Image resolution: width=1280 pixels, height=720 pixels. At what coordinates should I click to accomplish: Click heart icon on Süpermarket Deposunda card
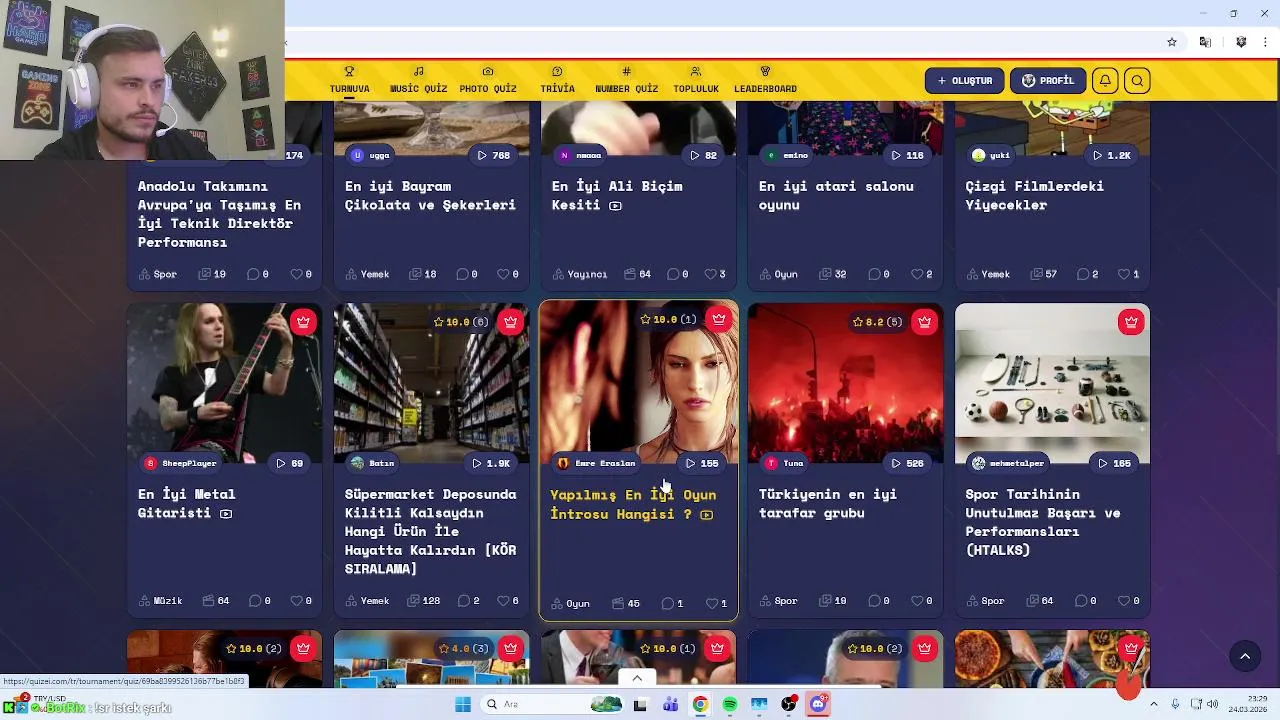coord(503,601)
